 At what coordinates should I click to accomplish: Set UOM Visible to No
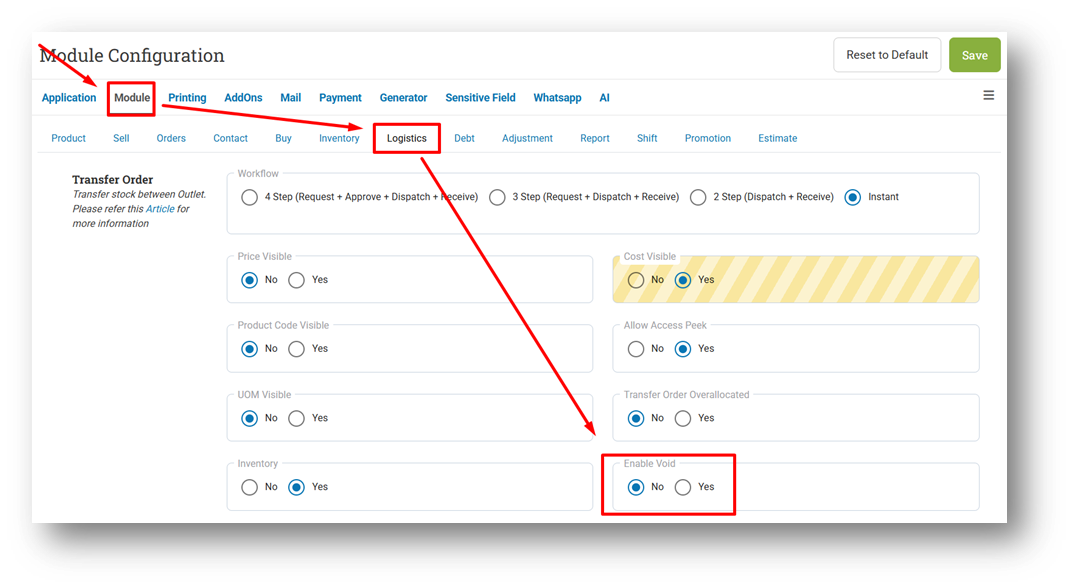click(x=250, y=418)
